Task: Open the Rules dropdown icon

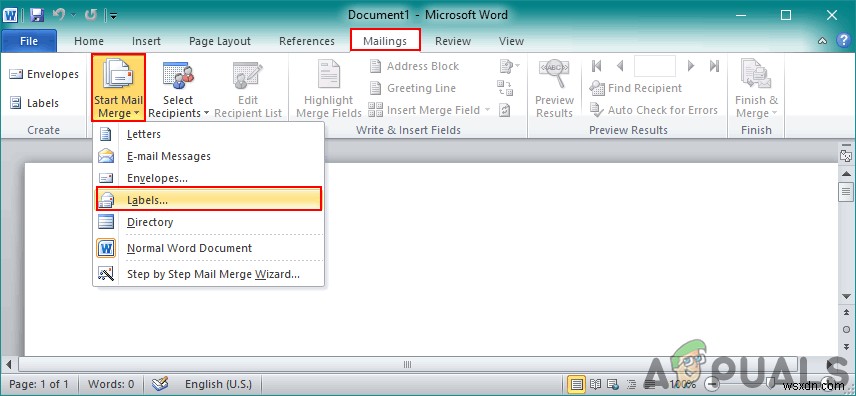Action: tap(509, 66)
